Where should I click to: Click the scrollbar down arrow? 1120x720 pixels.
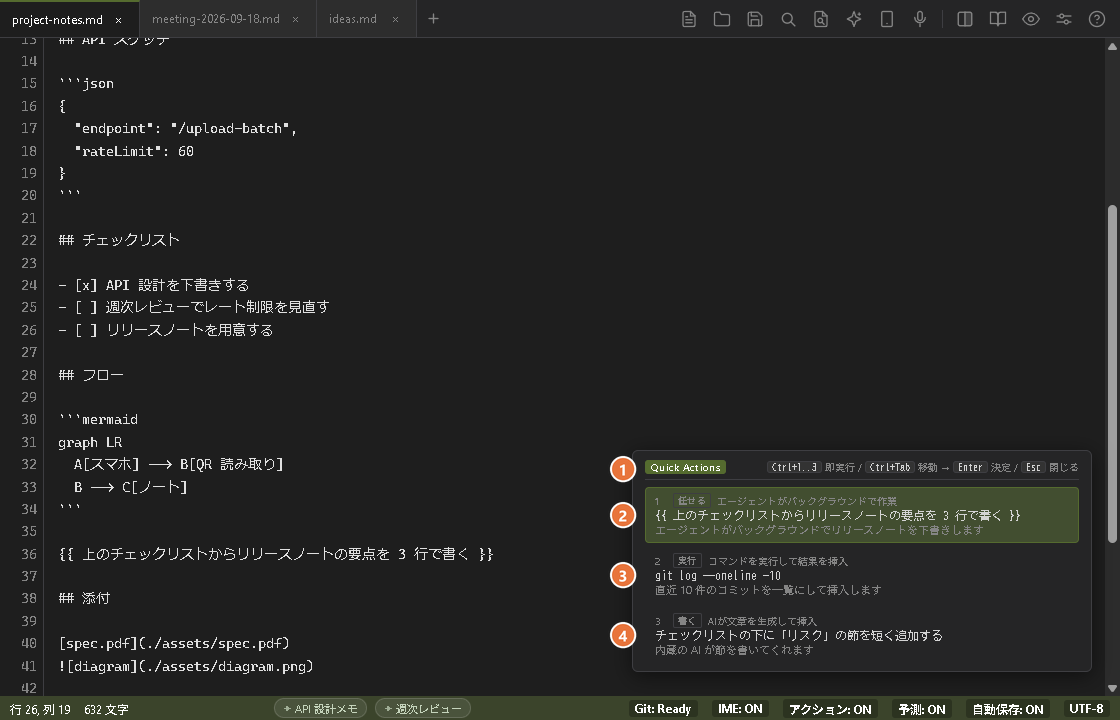tap(1112, 688)
